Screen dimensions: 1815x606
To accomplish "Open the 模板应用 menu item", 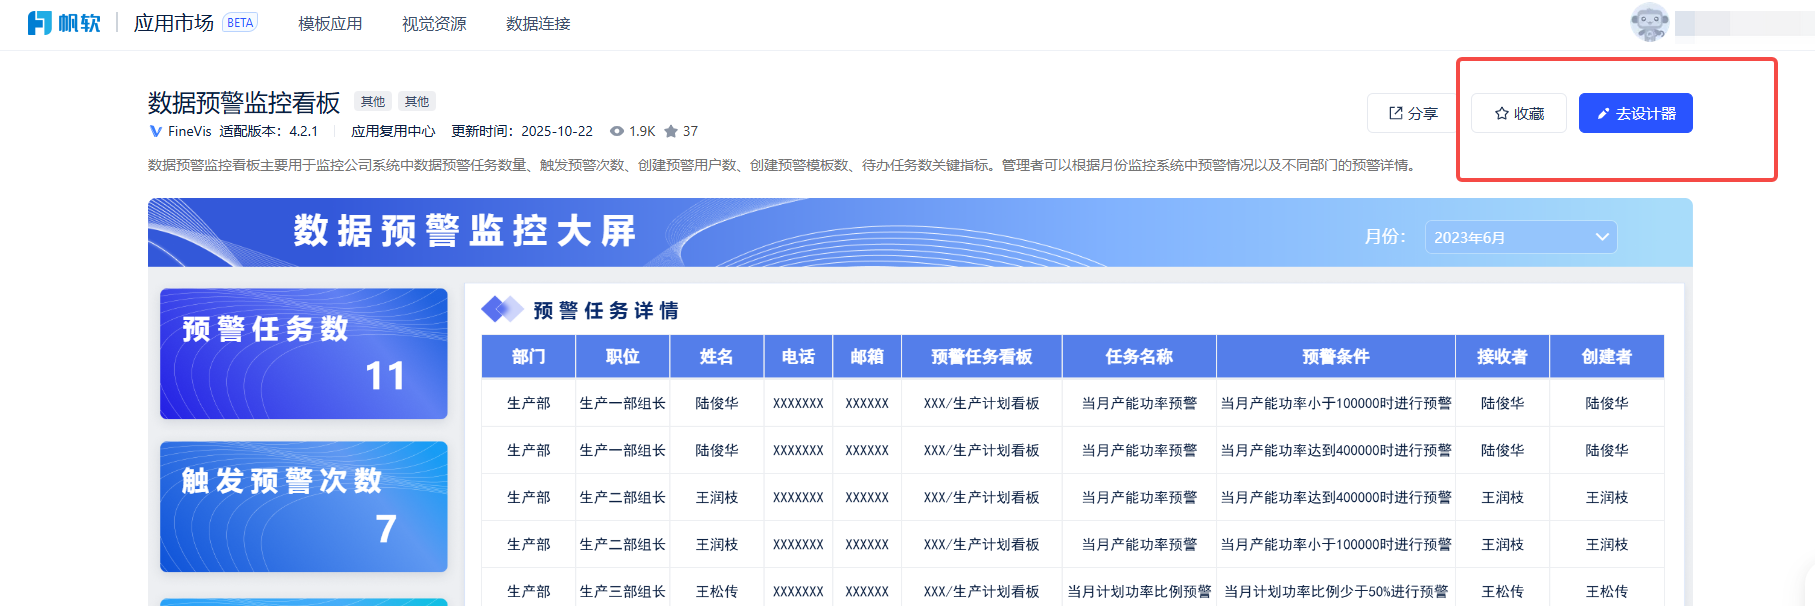I will [330, 24].
